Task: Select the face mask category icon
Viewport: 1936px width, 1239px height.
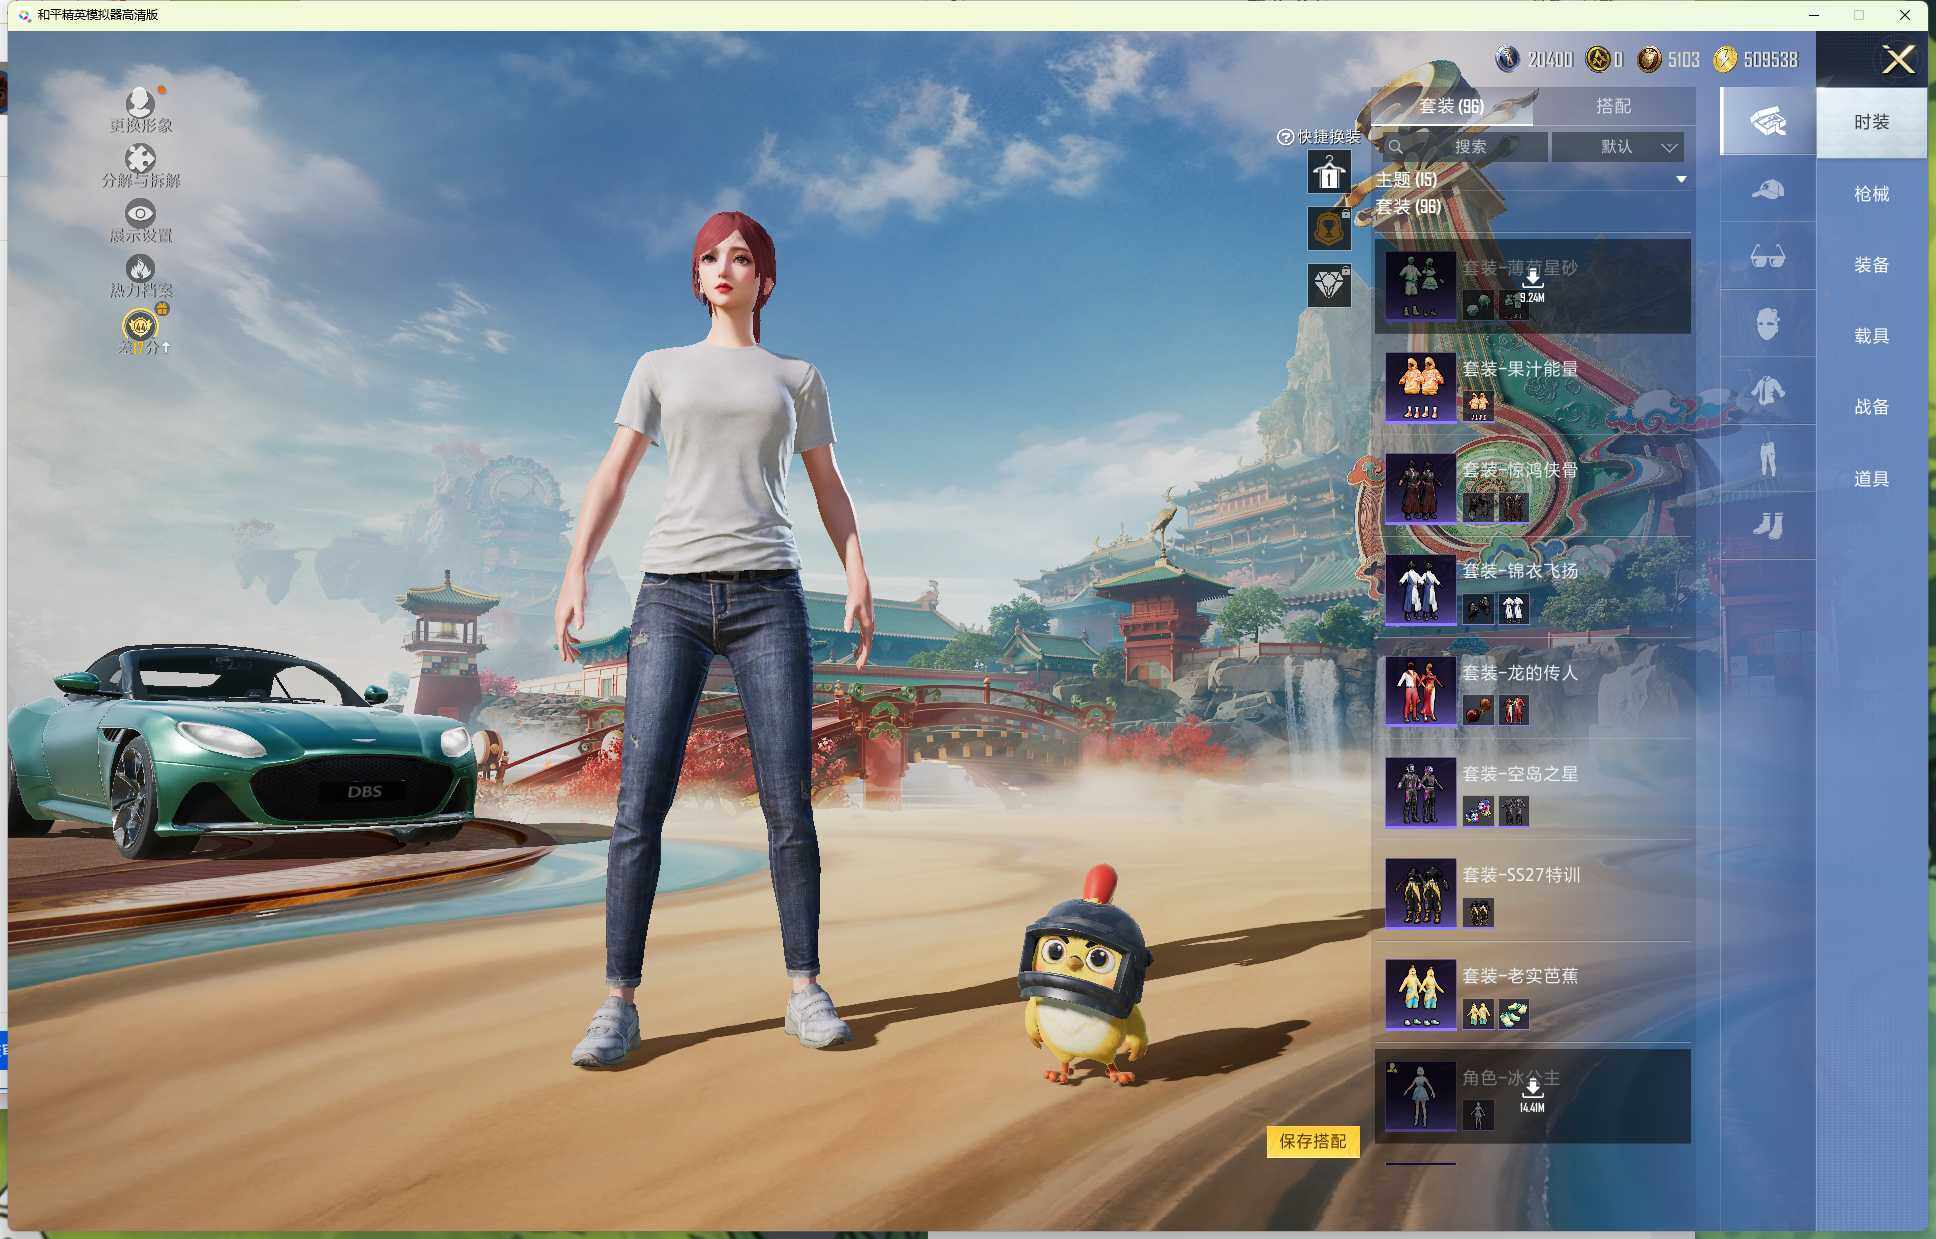Action: pyautogui.click(x=1767, y=324)
